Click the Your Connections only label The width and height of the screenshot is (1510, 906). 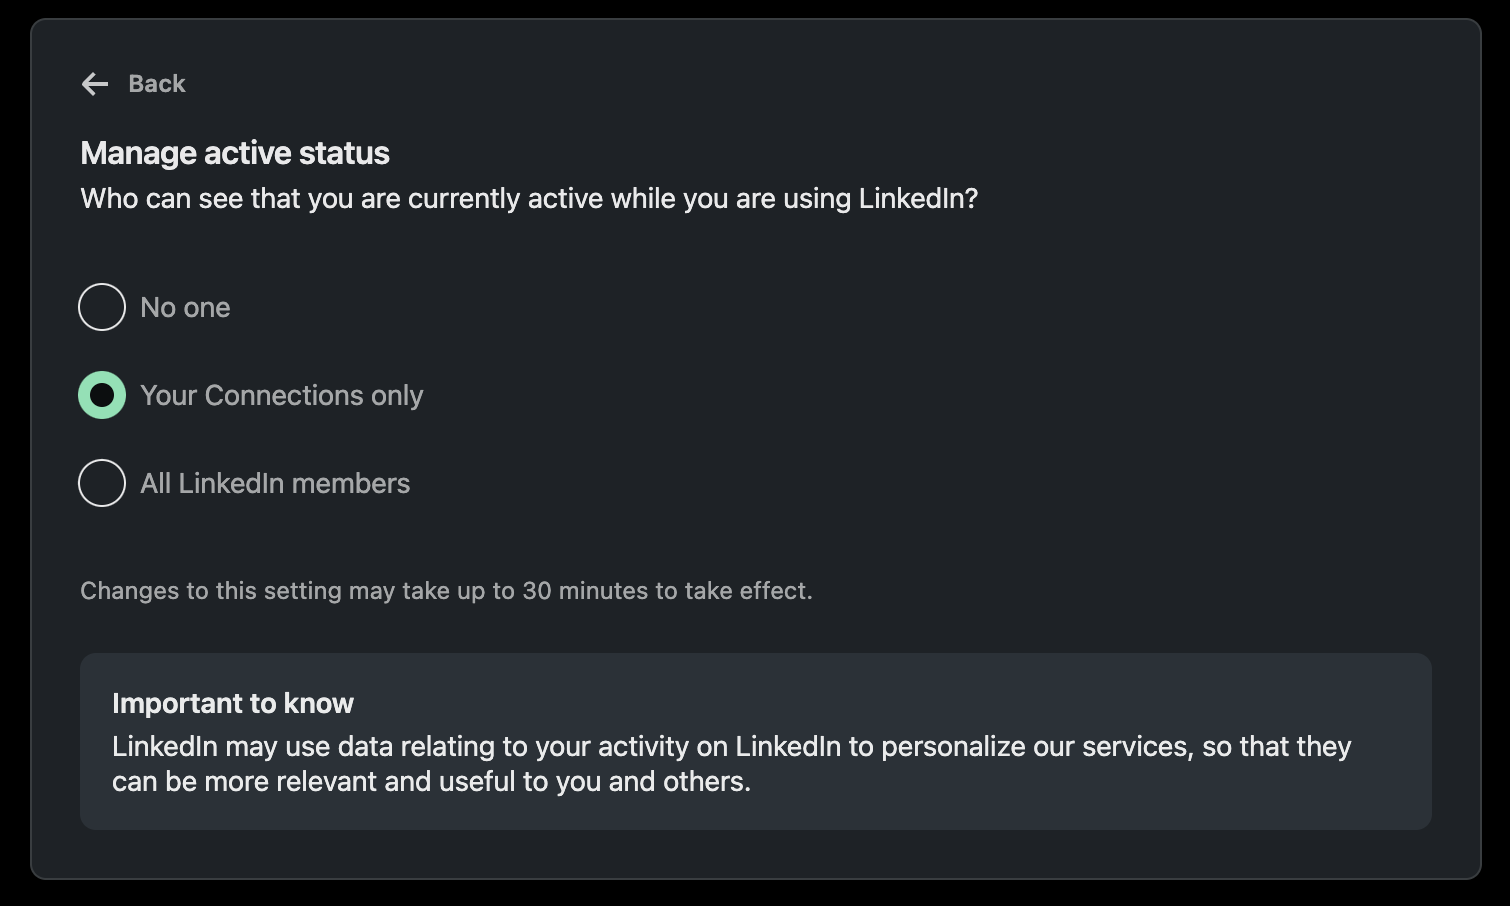click(283, 395)
